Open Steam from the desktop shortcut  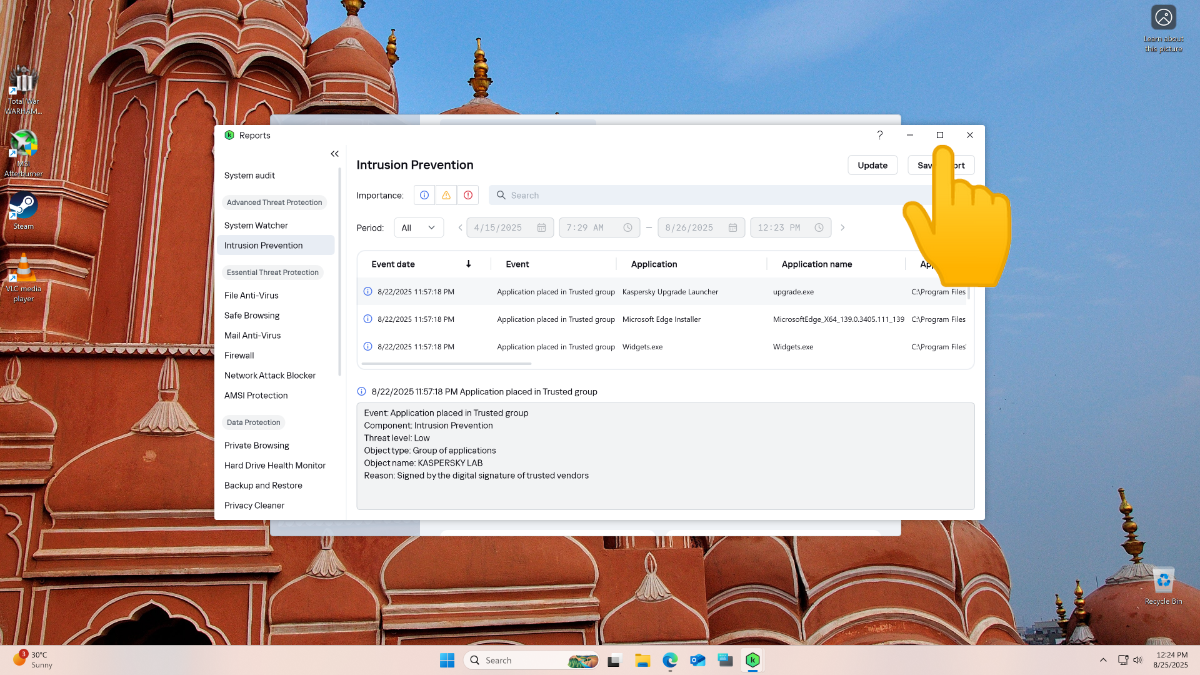(23, 210)
